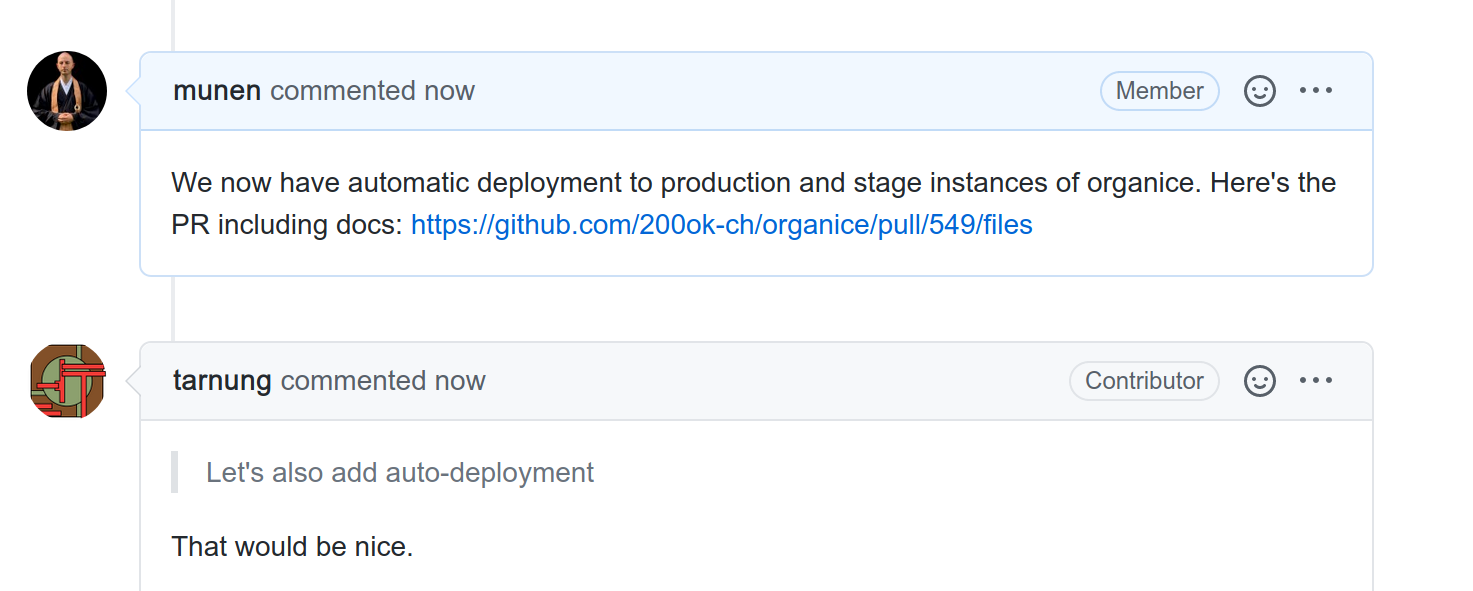Viewport: 1473px width, 591px height.
Task: Click the gray quote bar beside the blockquote
Action: [175, 472]
